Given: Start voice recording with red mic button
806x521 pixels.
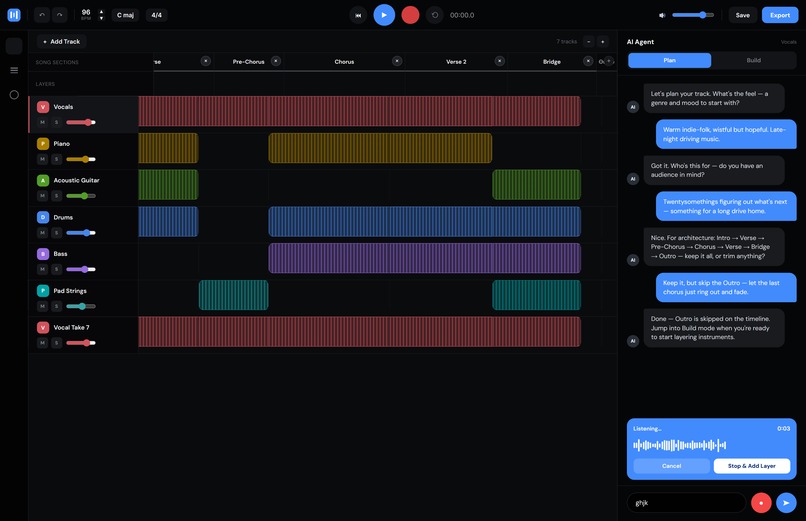Looking at the screenshot, I should (x=761, y=503).
